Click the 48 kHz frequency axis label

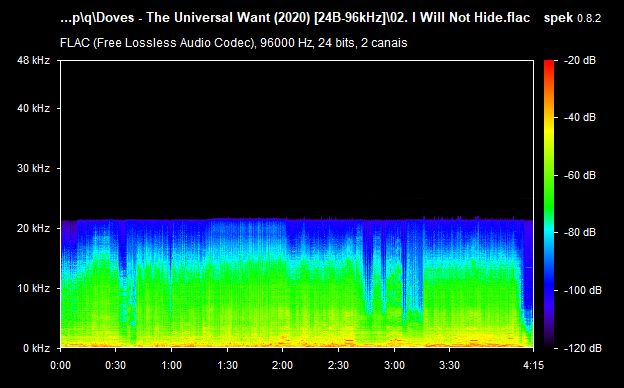(x=33, y=60)
